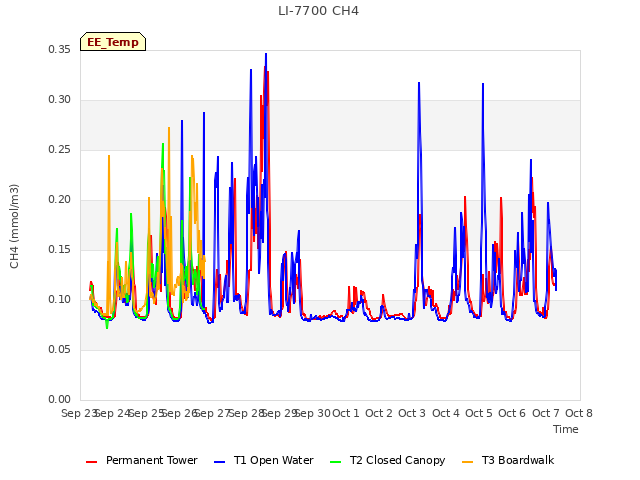Select the chart title LI-7700 CH4
This screenshot has height=480, width=640.
(318, 11)
